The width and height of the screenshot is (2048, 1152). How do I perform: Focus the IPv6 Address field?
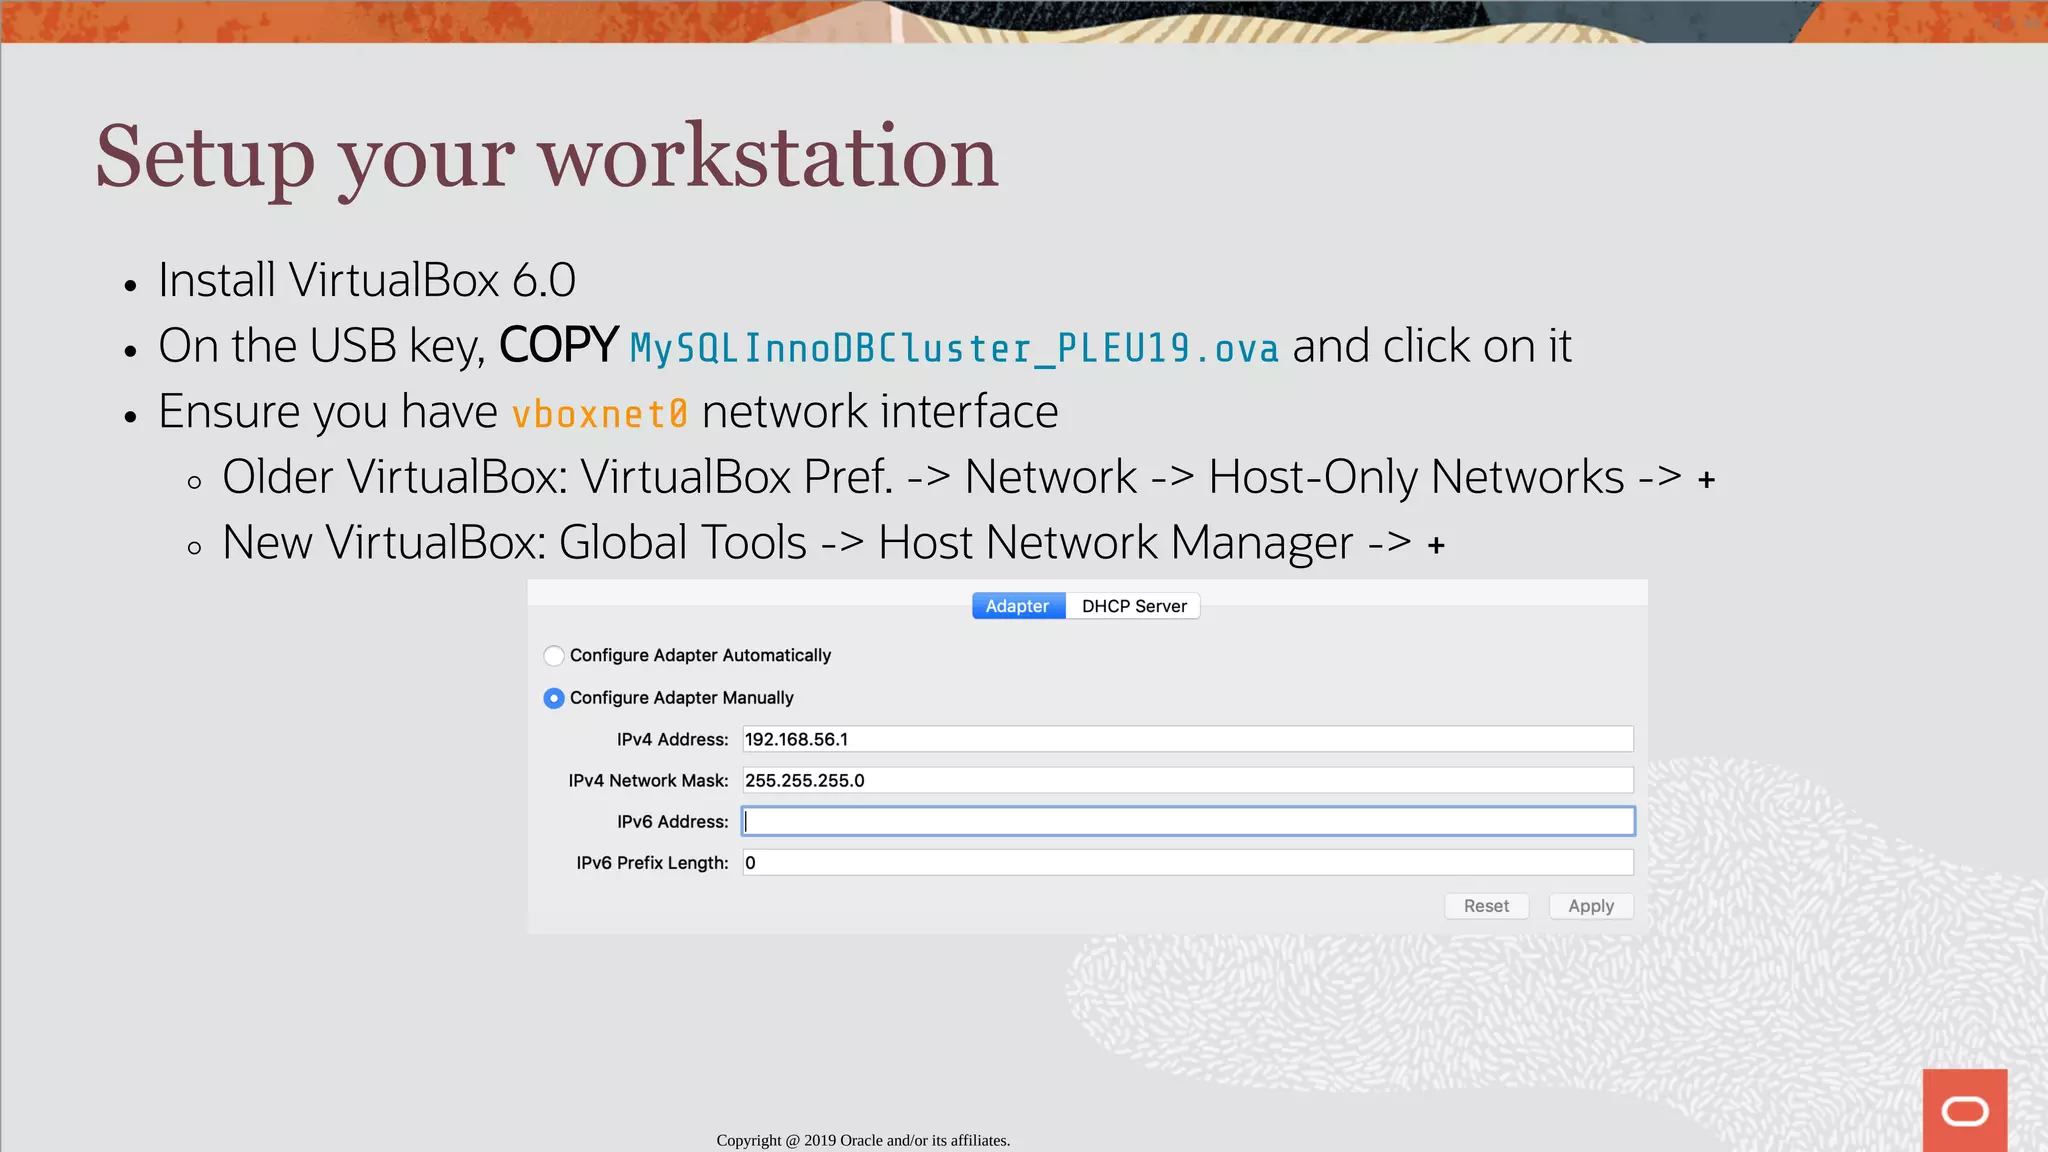(x=1188, y=821)
